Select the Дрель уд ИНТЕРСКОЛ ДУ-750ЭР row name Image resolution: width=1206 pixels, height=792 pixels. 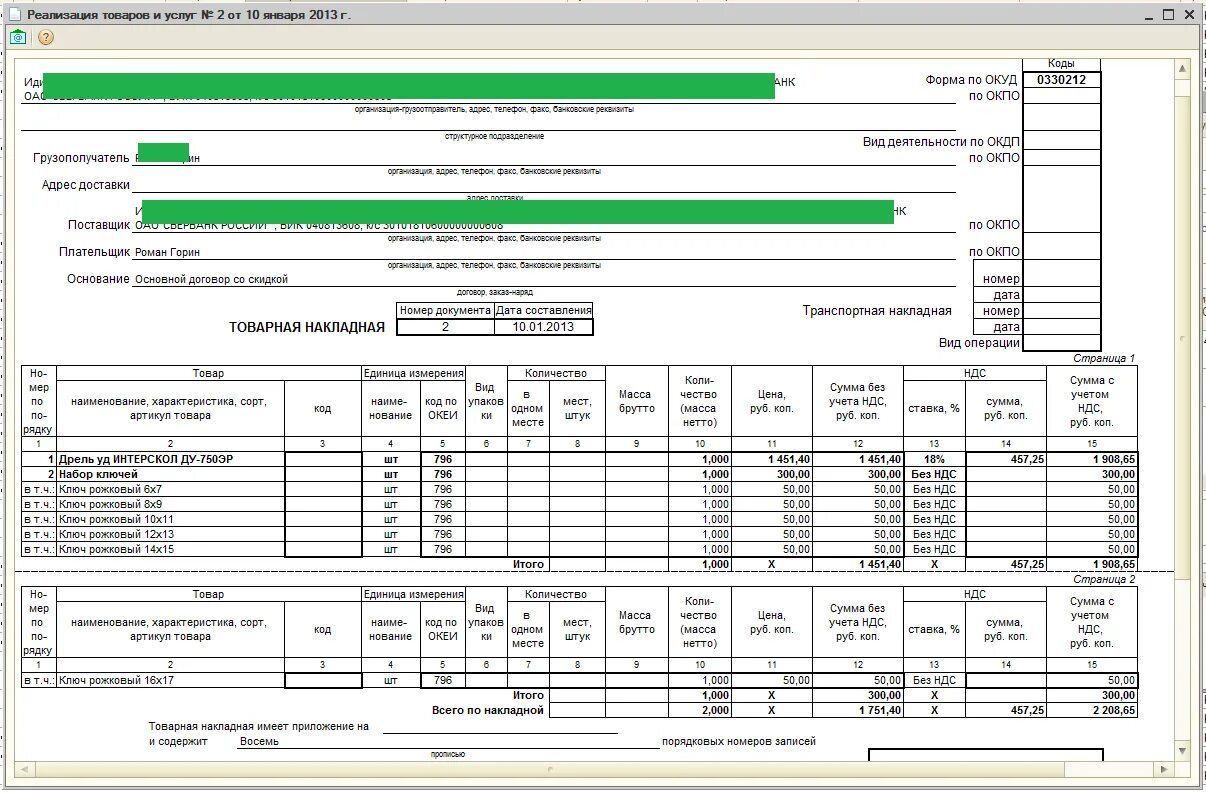[x=170, y=459]
